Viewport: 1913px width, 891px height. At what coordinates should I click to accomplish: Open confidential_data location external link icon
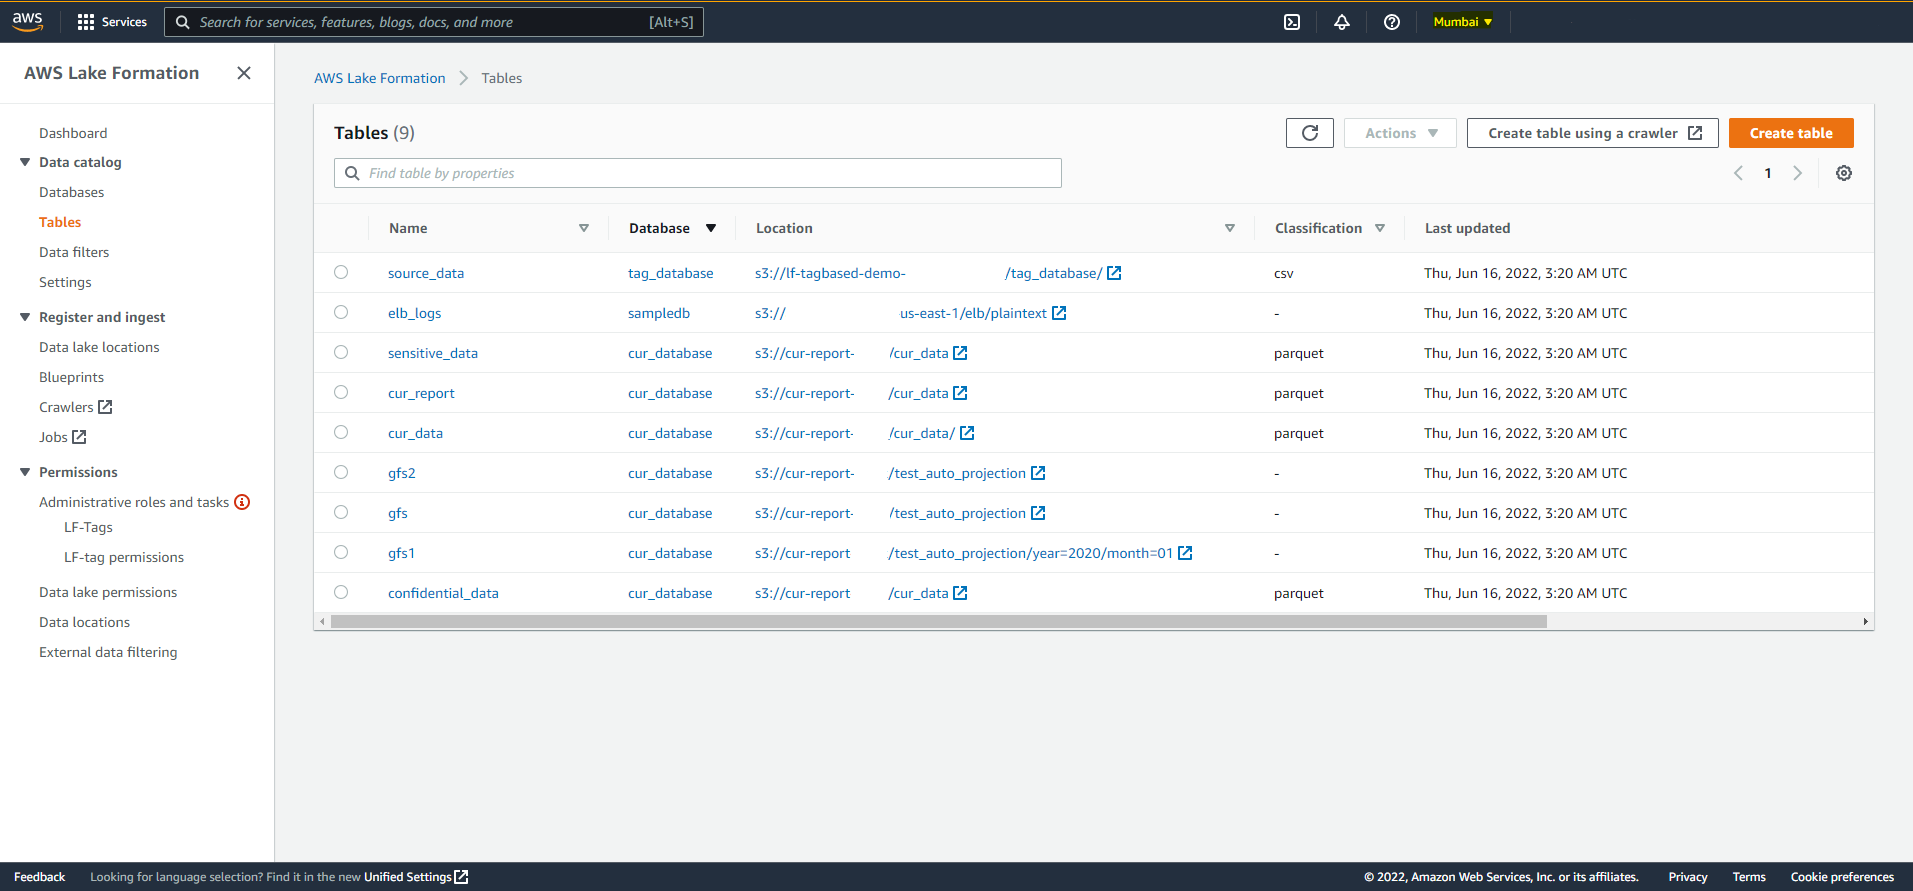click(960, 593)
